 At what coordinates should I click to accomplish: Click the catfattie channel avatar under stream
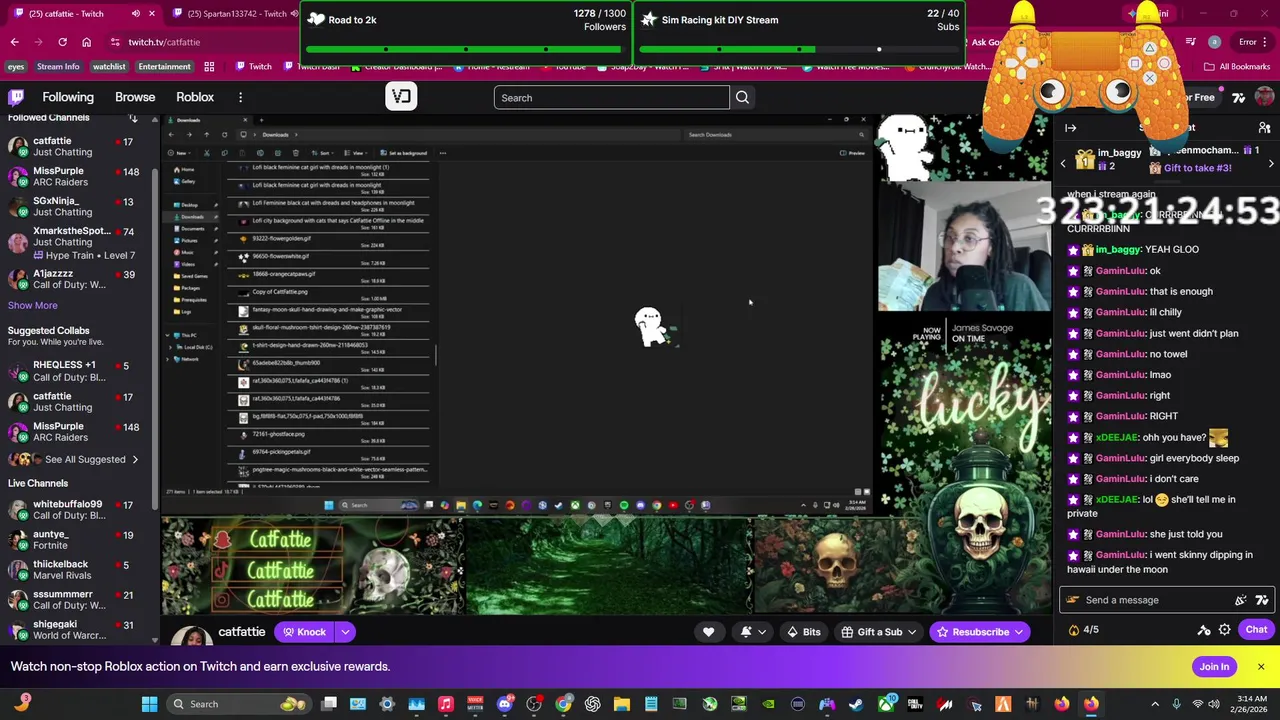[x=192, y=636]
